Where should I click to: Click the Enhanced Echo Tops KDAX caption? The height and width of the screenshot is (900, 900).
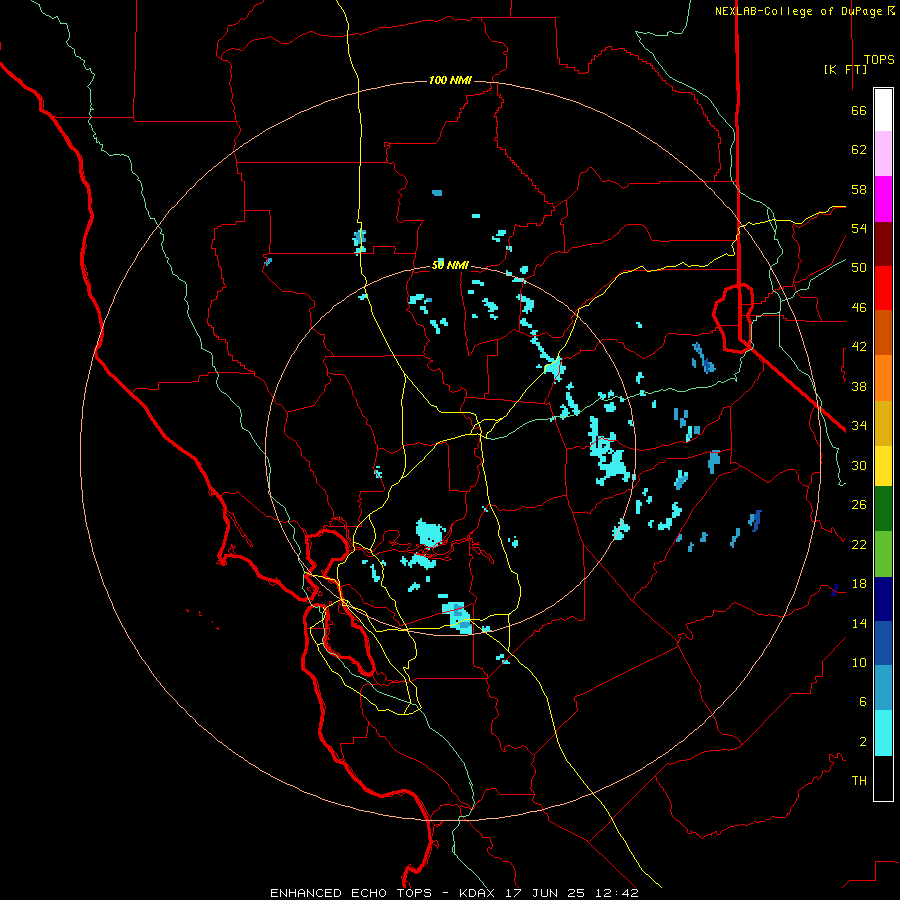click(x=454, y=893)
